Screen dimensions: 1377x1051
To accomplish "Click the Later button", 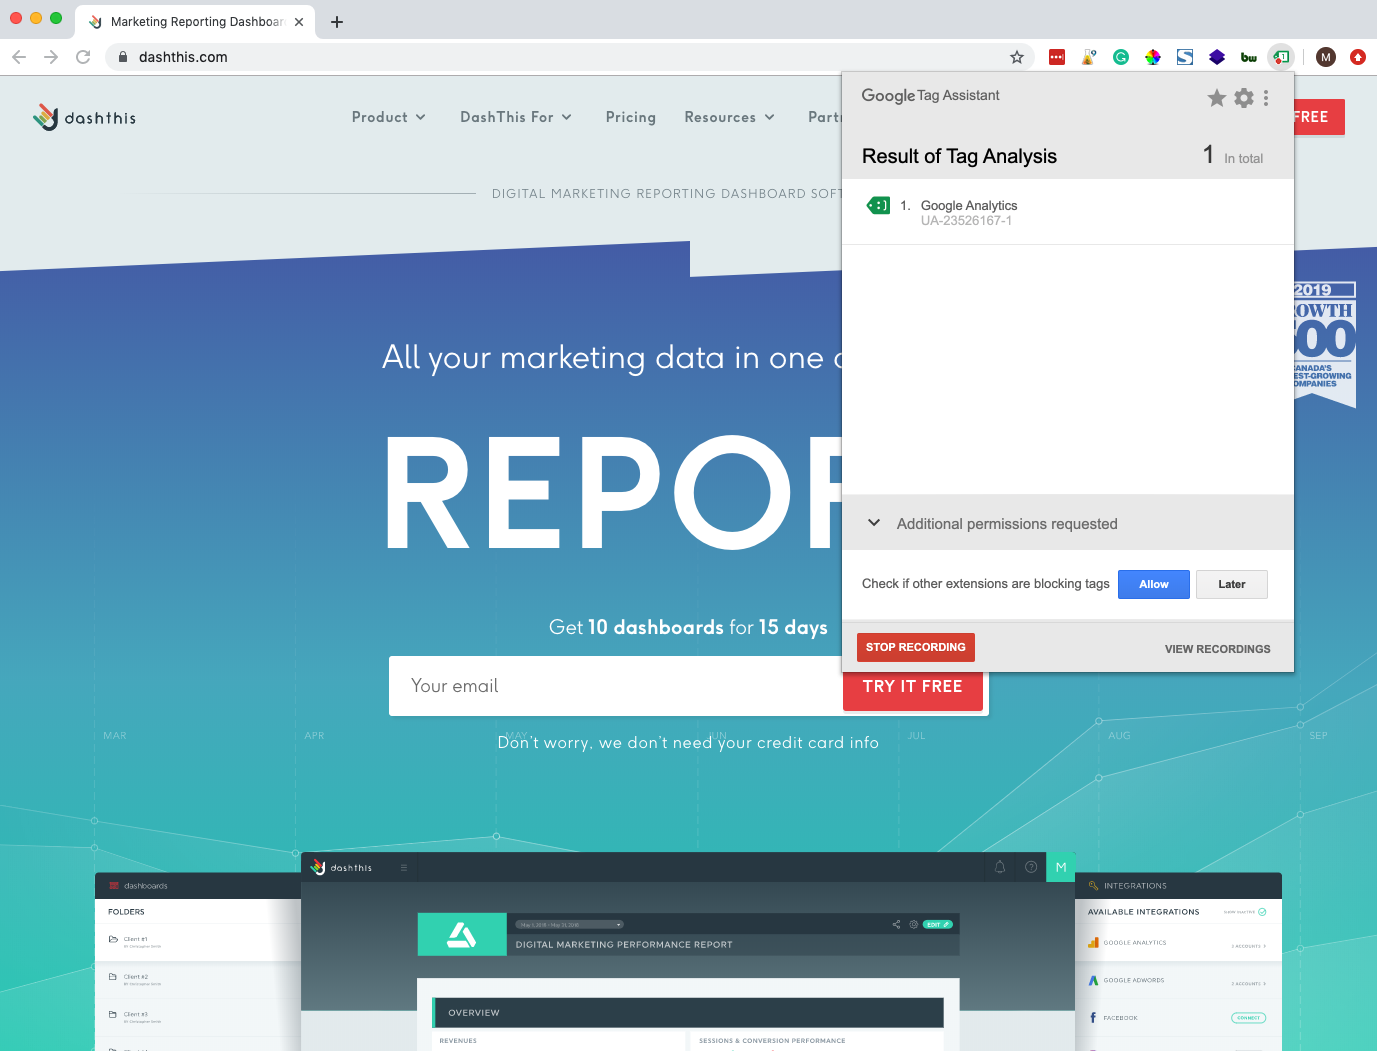I will pyautogui.click(x=1232, y=584).
